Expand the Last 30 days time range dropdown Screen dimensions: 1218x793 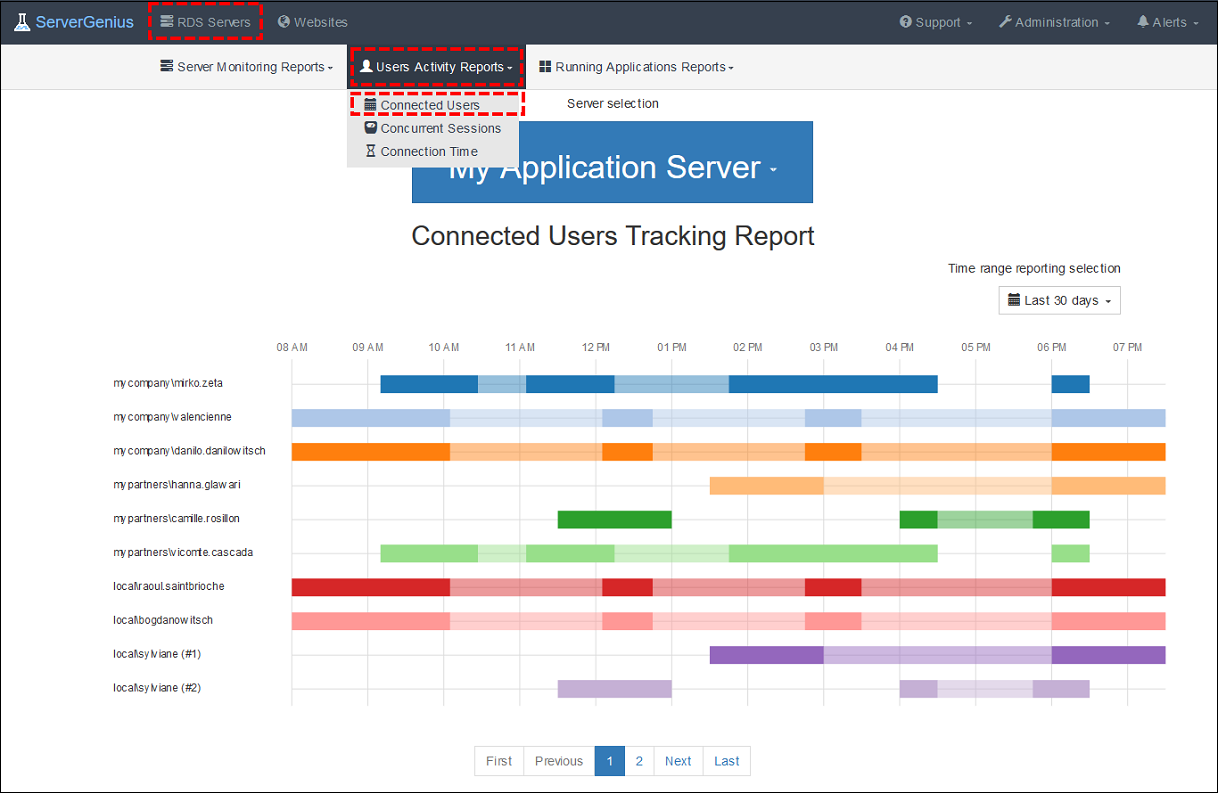[x=1059, y=300]
